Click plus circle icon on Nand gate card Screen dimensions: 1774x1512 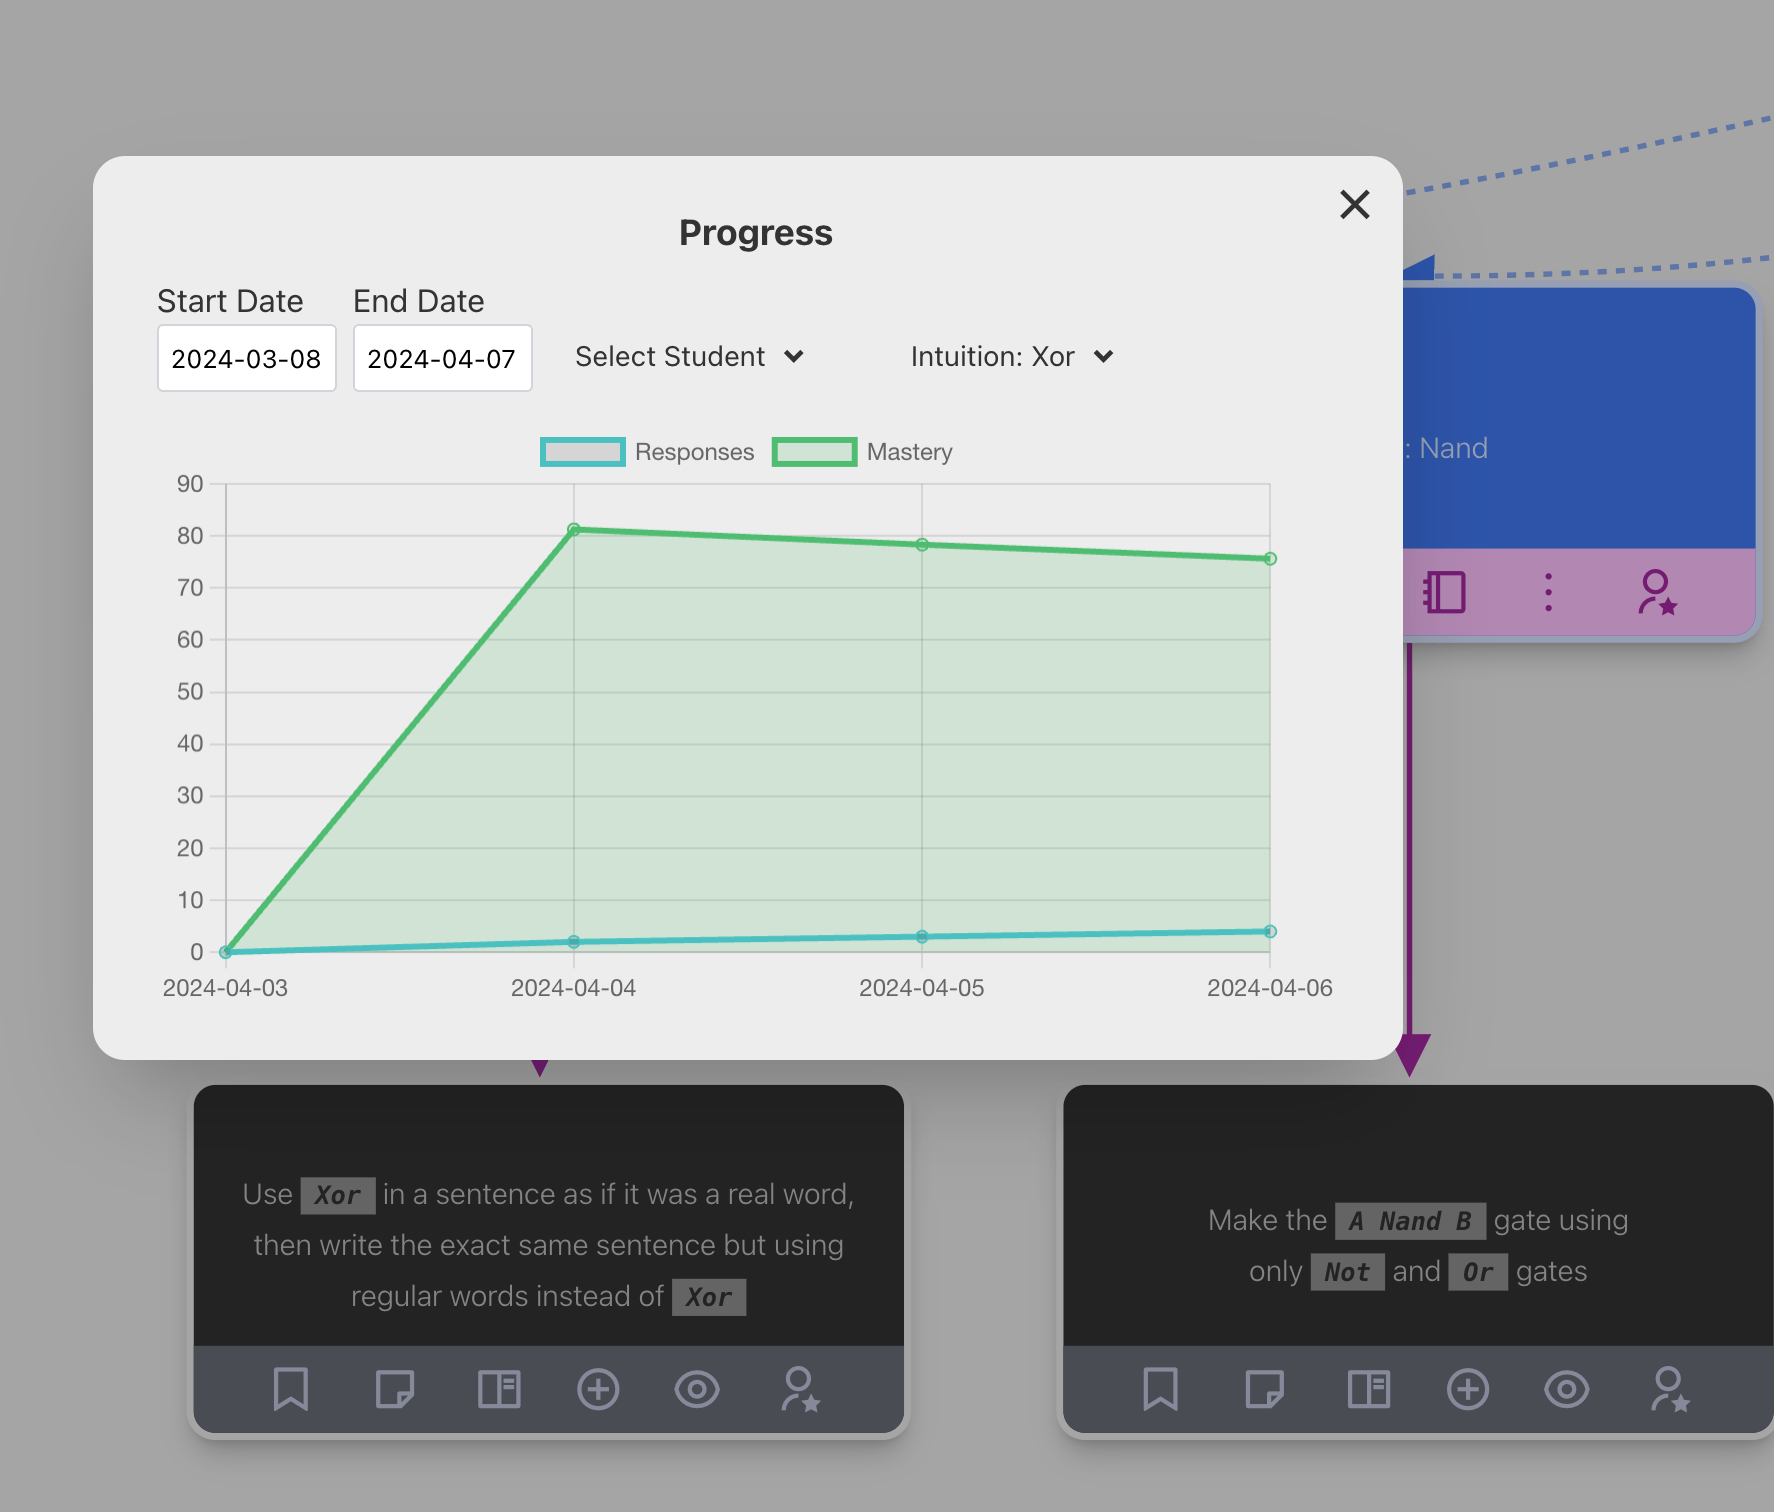click(x=1468, y=1389)
